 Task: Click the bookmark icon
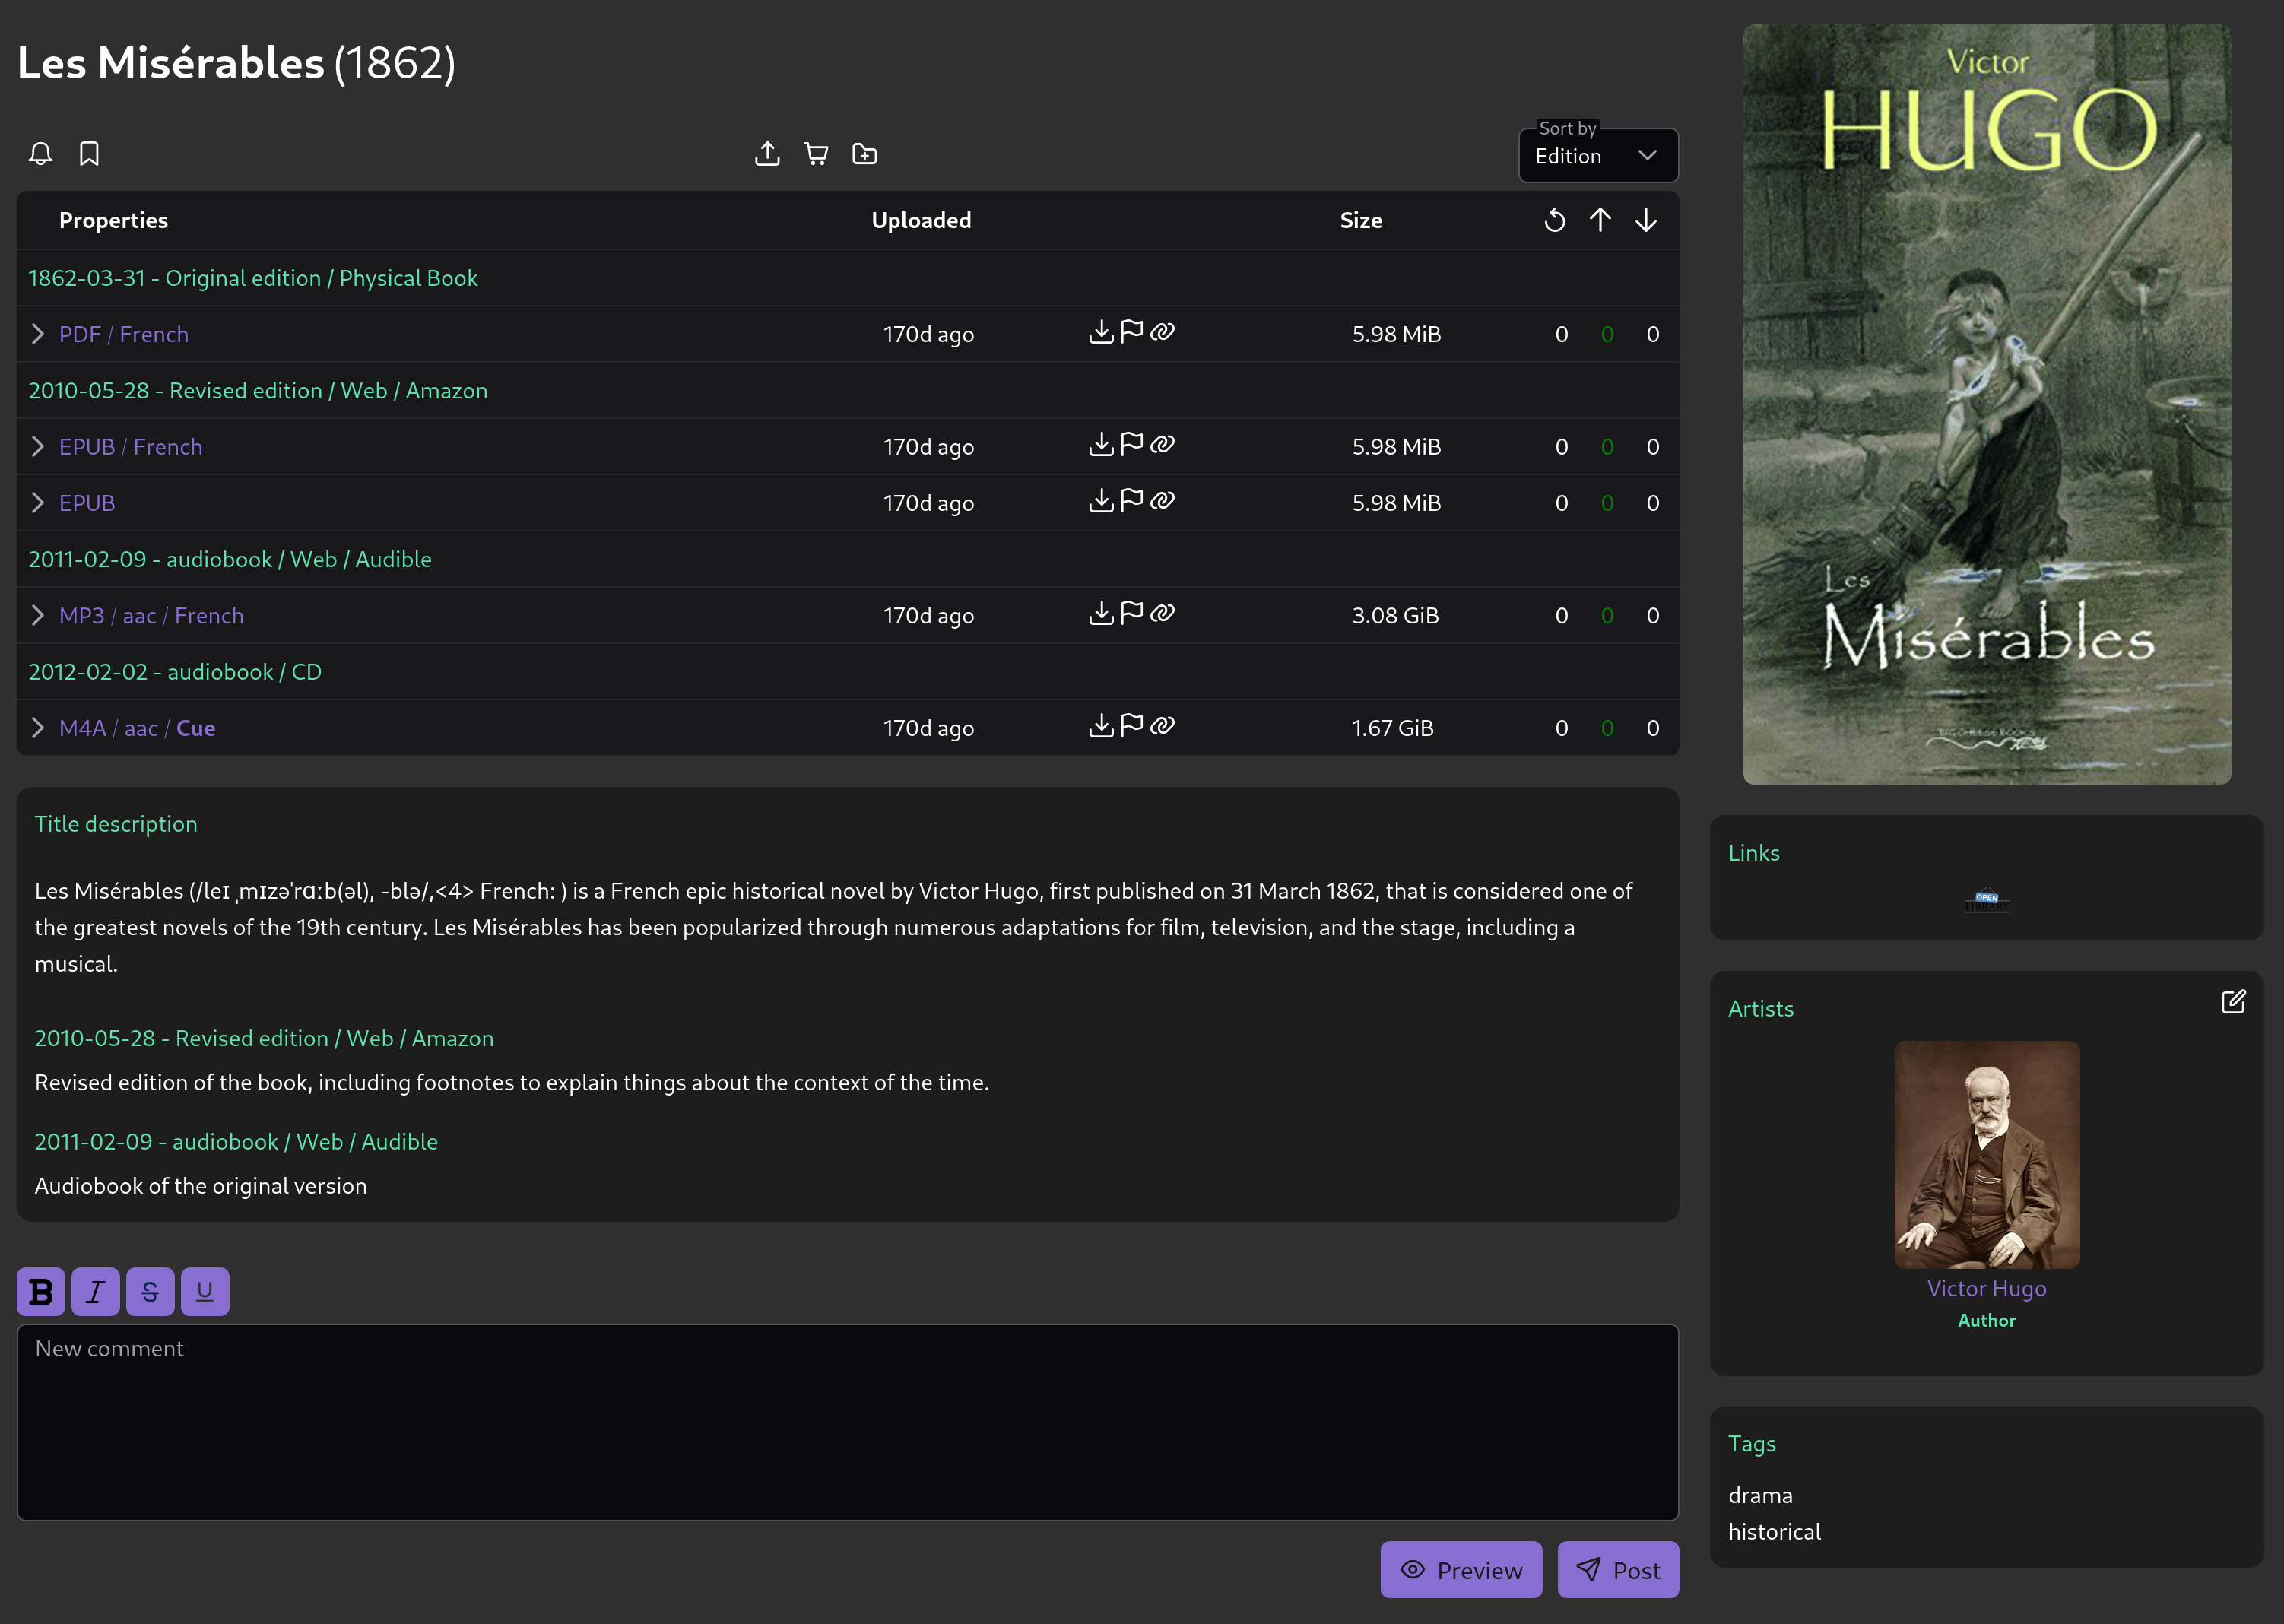89,154
